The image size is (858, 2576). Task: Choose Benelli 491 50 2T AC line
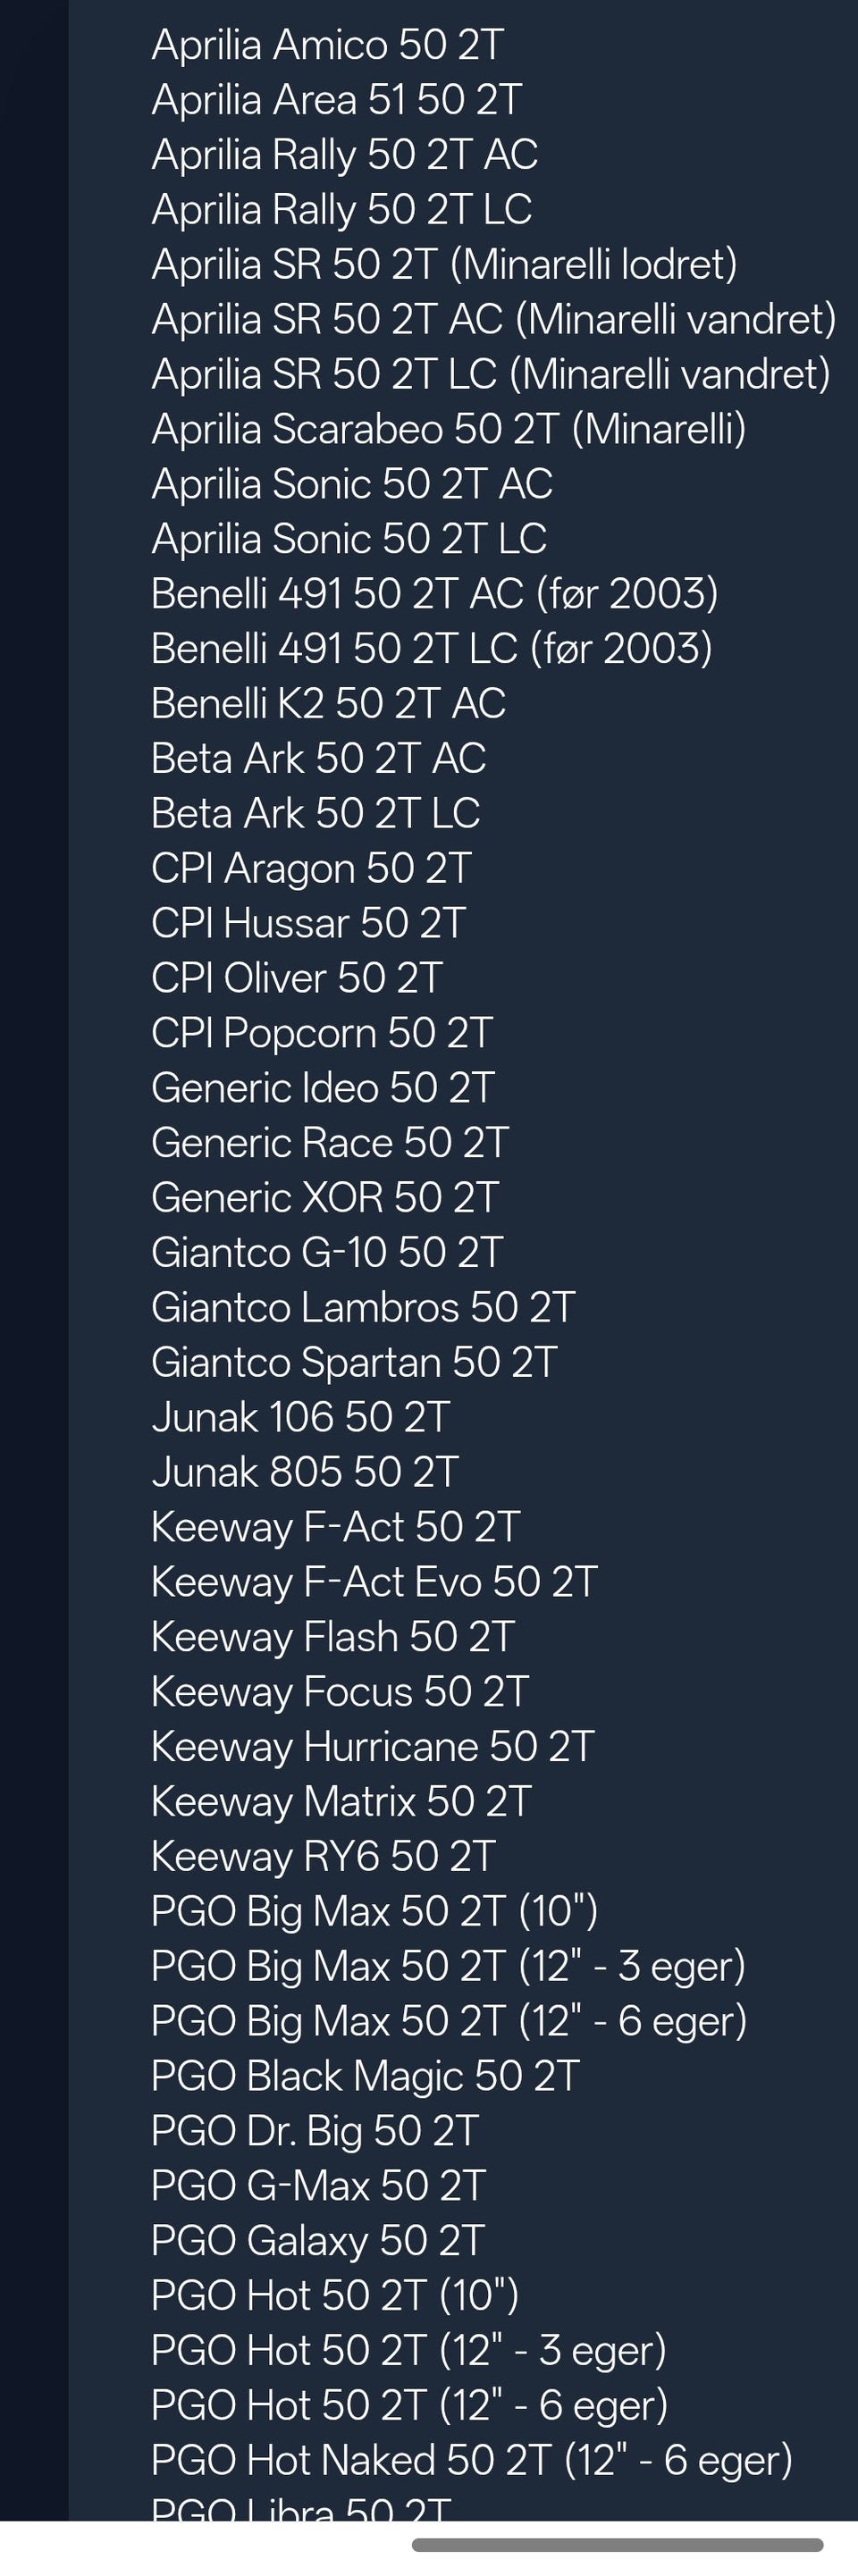[434, 594]
